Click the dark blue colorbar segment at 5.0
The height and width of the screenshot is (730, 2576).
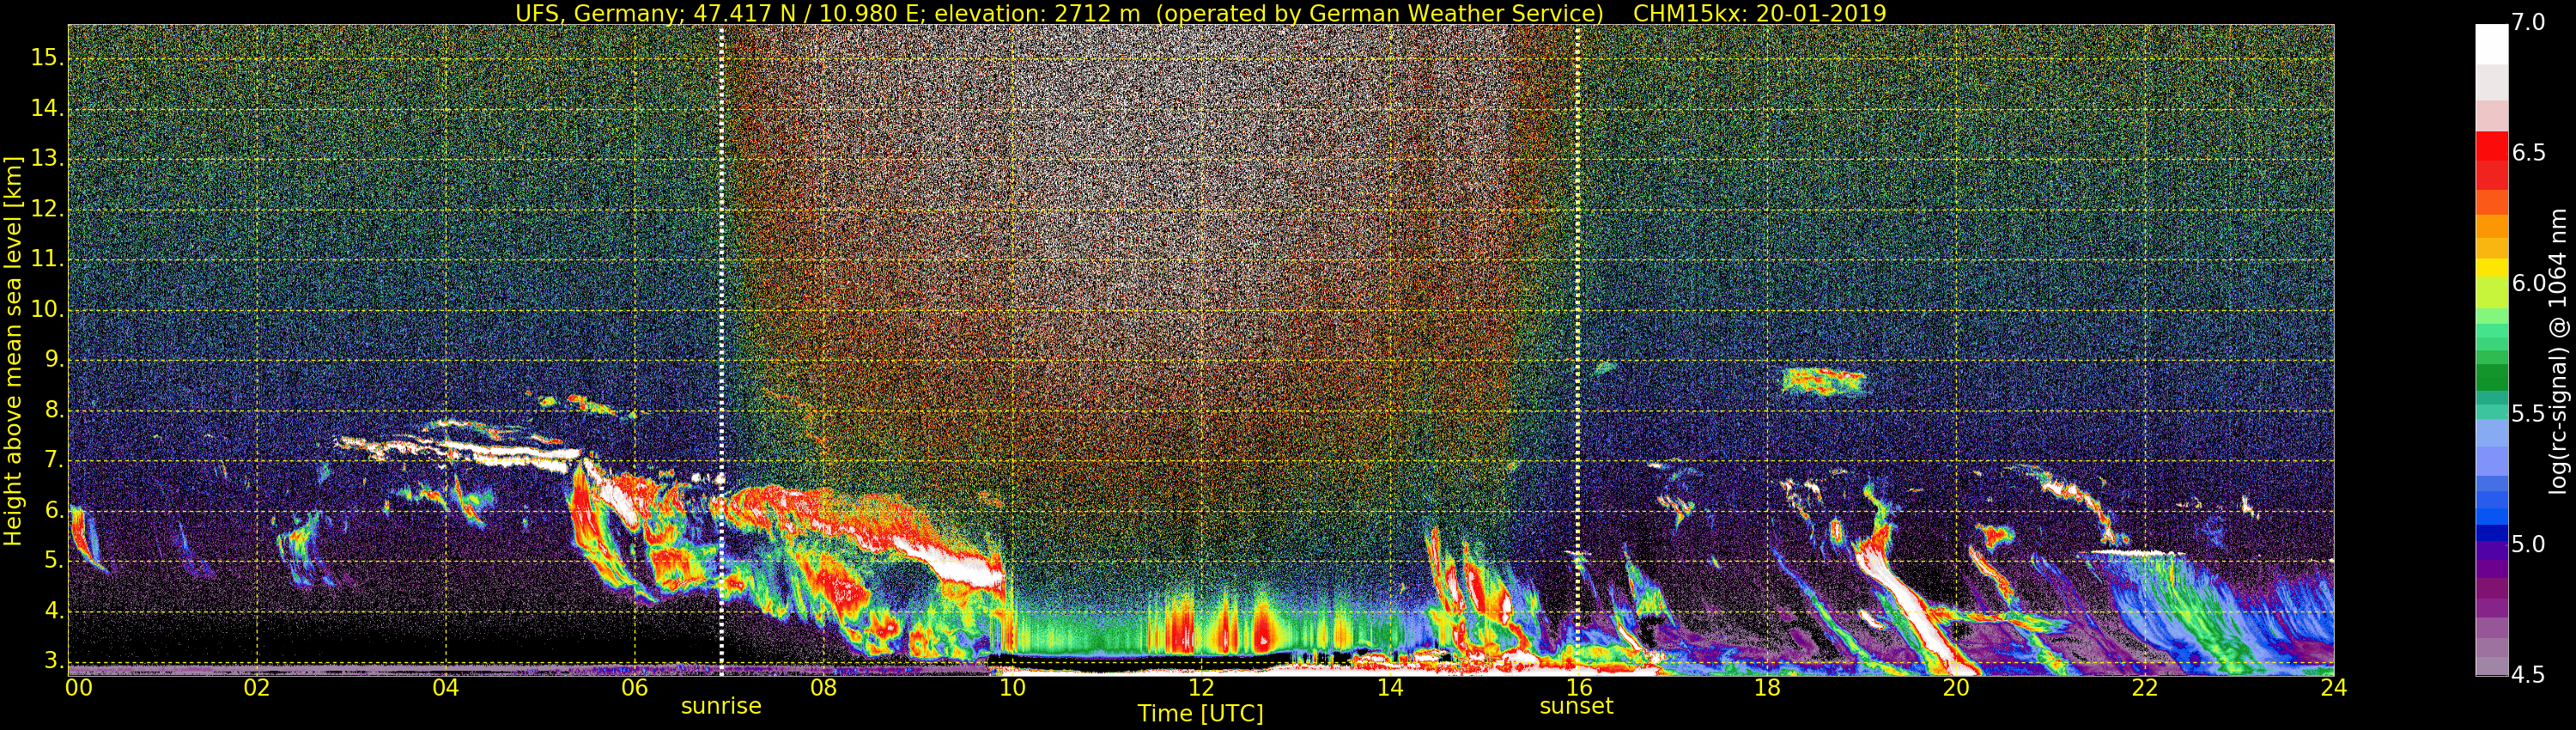(2491, 533)
